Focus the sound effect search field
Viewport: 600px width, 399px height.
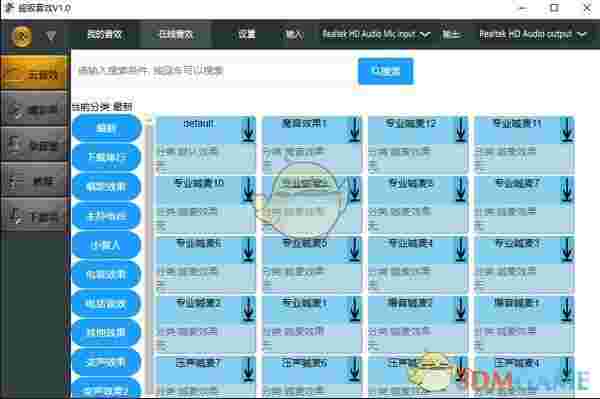click(214, 71)
